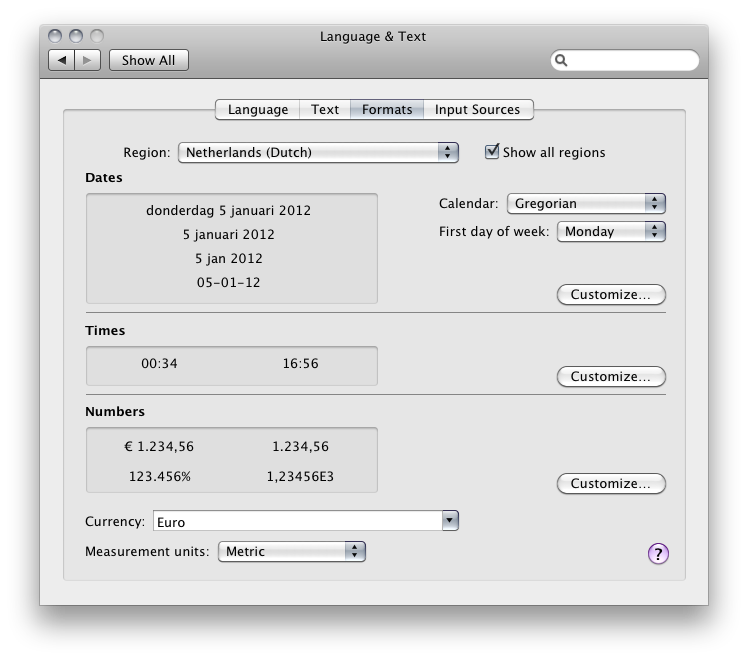The width and height of the screenshot is (748, 660).
Task: Minimize the Language & Text window
Action: click(76, 36)
